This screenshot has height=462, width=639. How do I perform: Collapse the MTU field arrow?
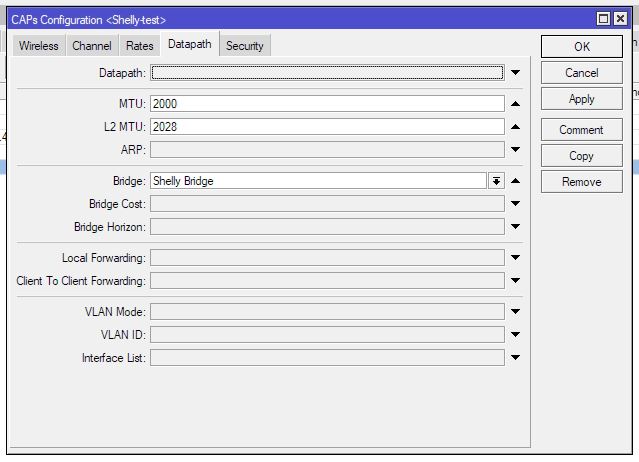[x=515, y=104]
